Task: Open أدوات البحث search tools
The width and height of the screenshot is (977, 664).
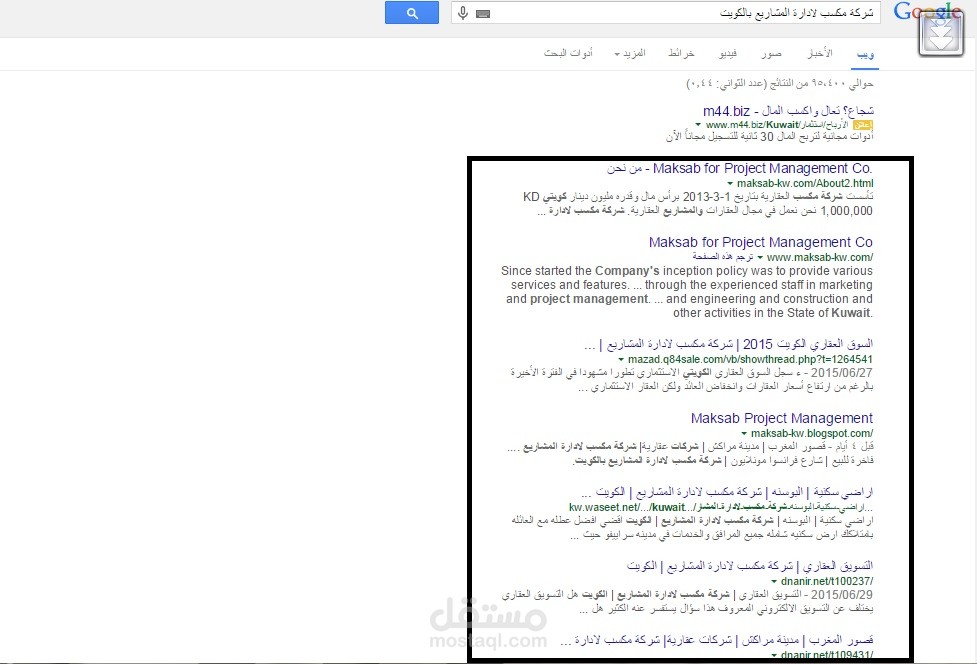Action: point(568,54)
